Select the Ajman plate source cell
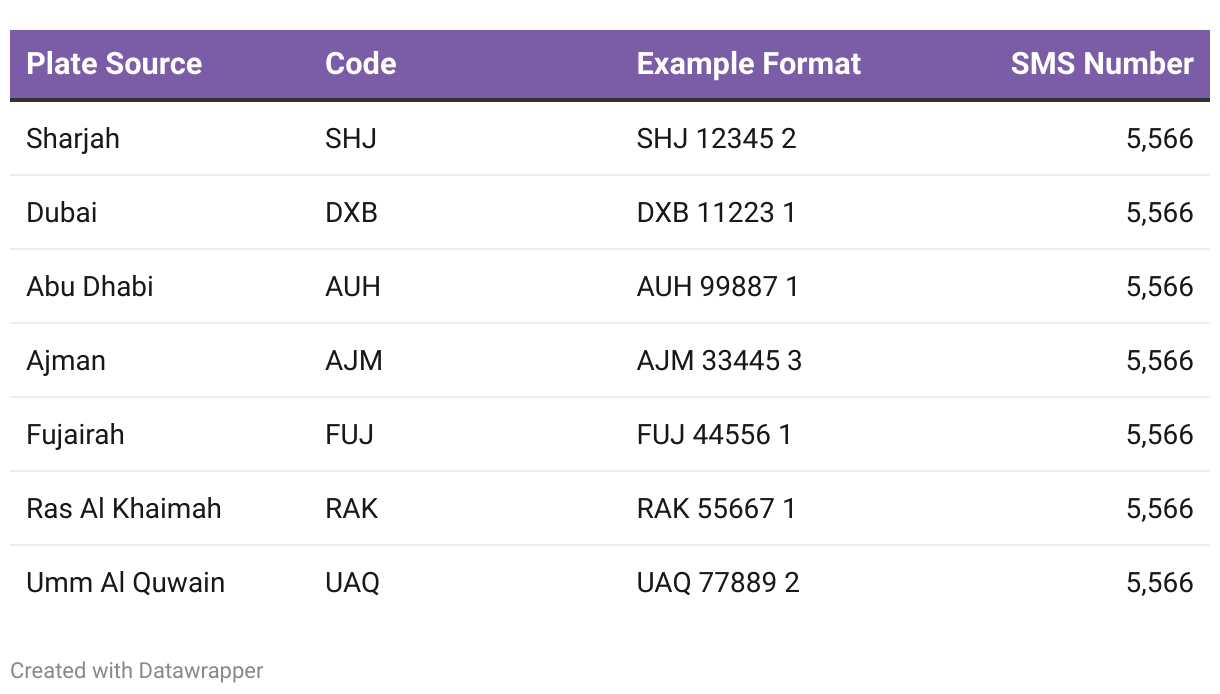Image resolution: width=1220 pixels, height=694 pixels. coord(66,360)
